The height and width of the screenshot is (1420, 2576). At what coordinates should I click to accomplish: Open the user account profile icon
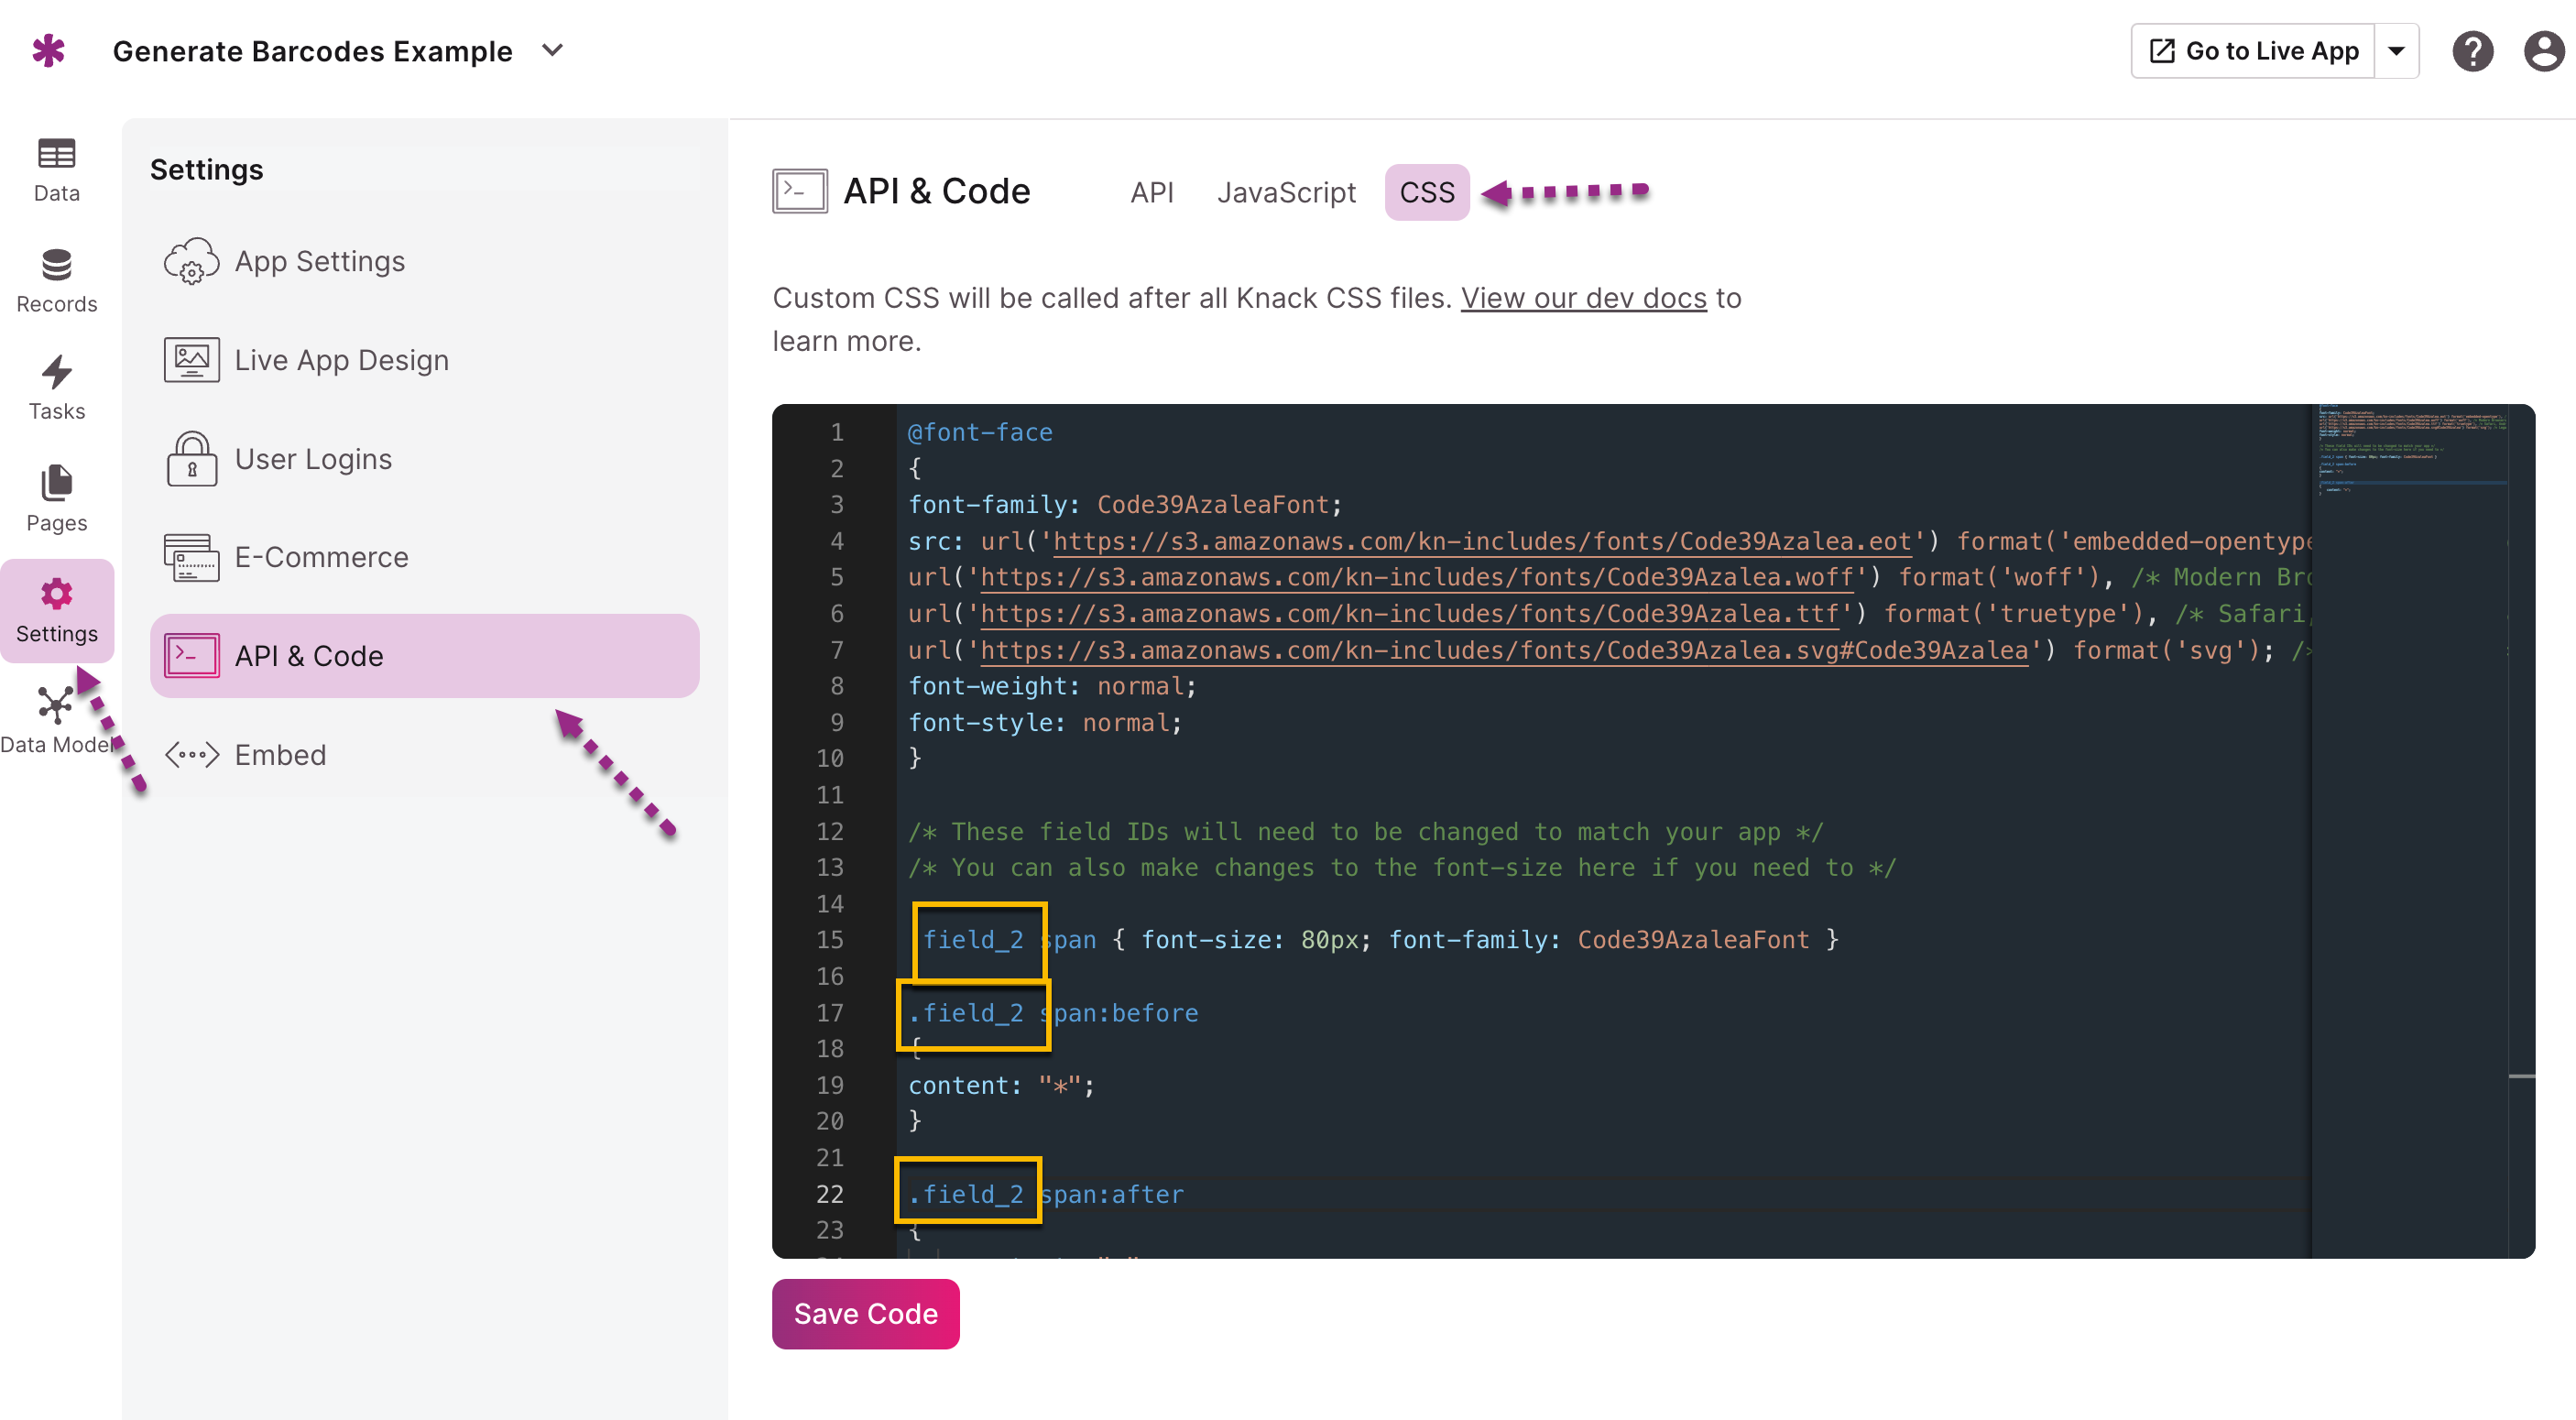[x=2543, y=51]
